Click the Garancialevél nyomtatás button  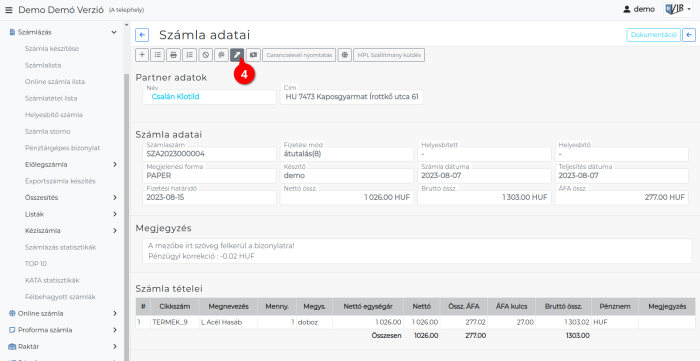[x=299, y=55]
